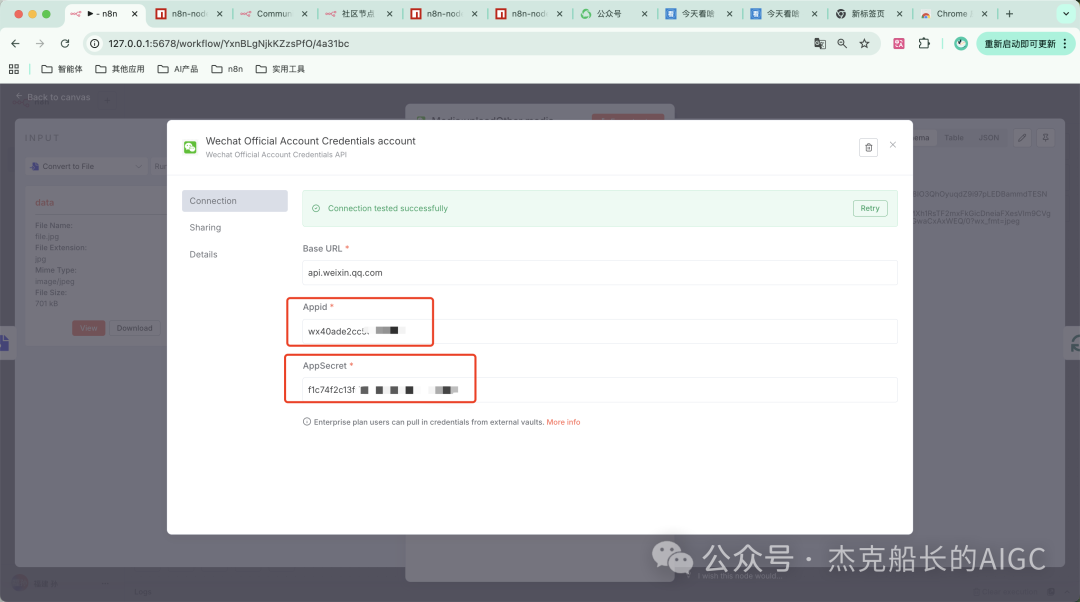
Task: Open the Extensions puzzle icon
Action: coord(924,43)
